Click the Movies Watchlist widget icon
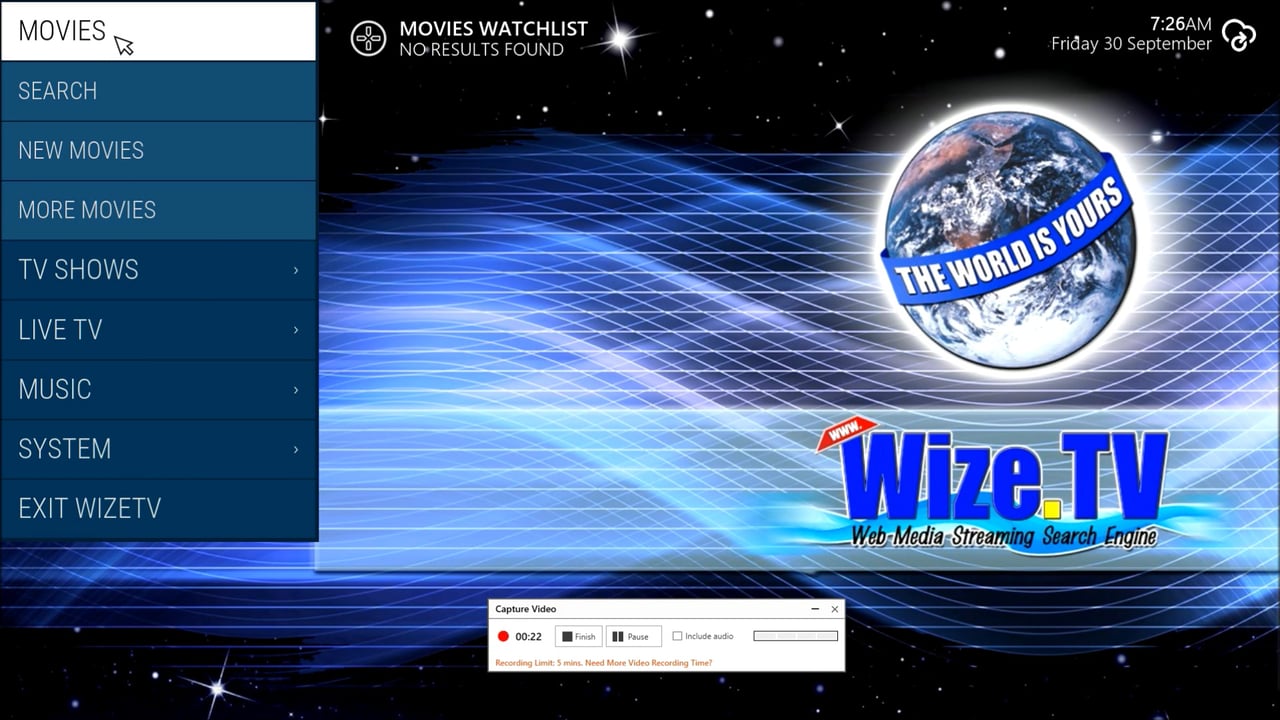The width and height of the screenshot is (1280, 720). (368, 38)
